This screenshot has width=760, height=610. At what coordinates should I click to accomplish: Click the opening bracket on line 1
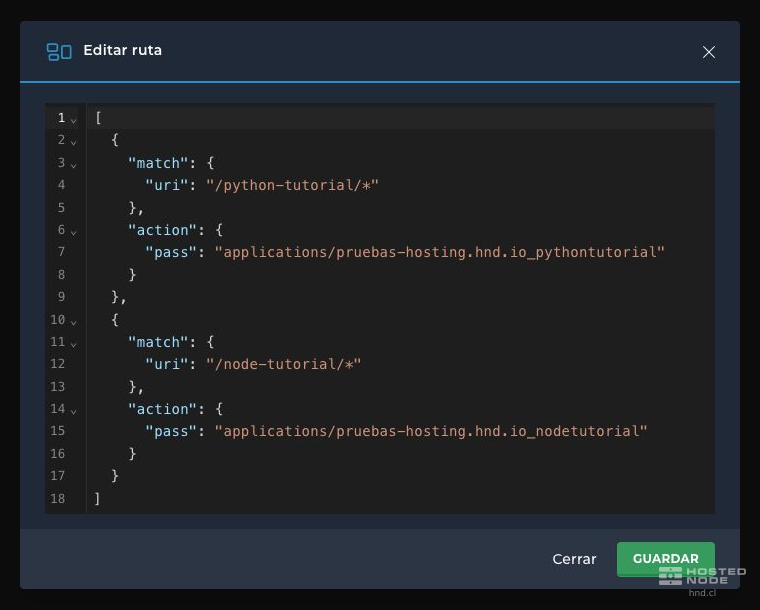pyautogui.click(x=98, y=118)
